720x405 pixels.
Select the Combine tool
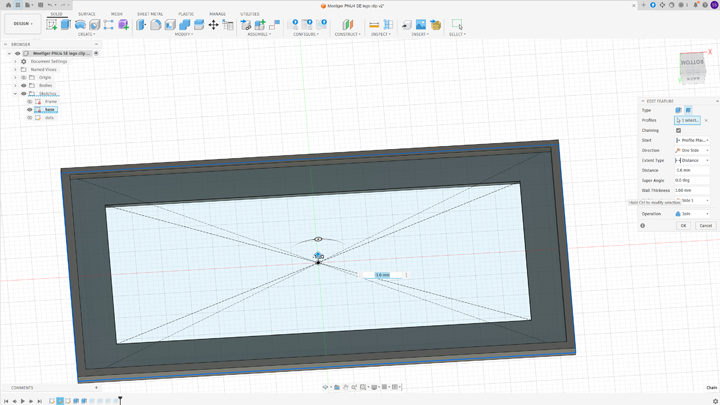click(185, 24)
